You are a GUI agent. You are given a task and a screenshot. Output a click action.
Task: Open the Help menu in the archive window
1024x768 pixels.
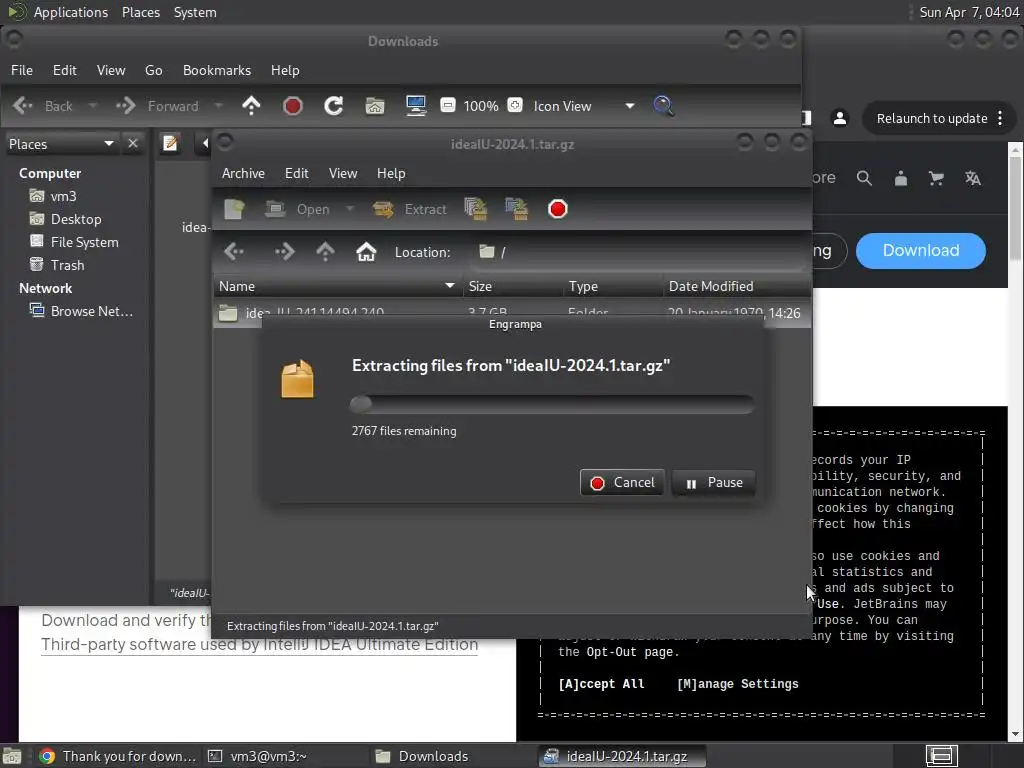tap(391, 173)
